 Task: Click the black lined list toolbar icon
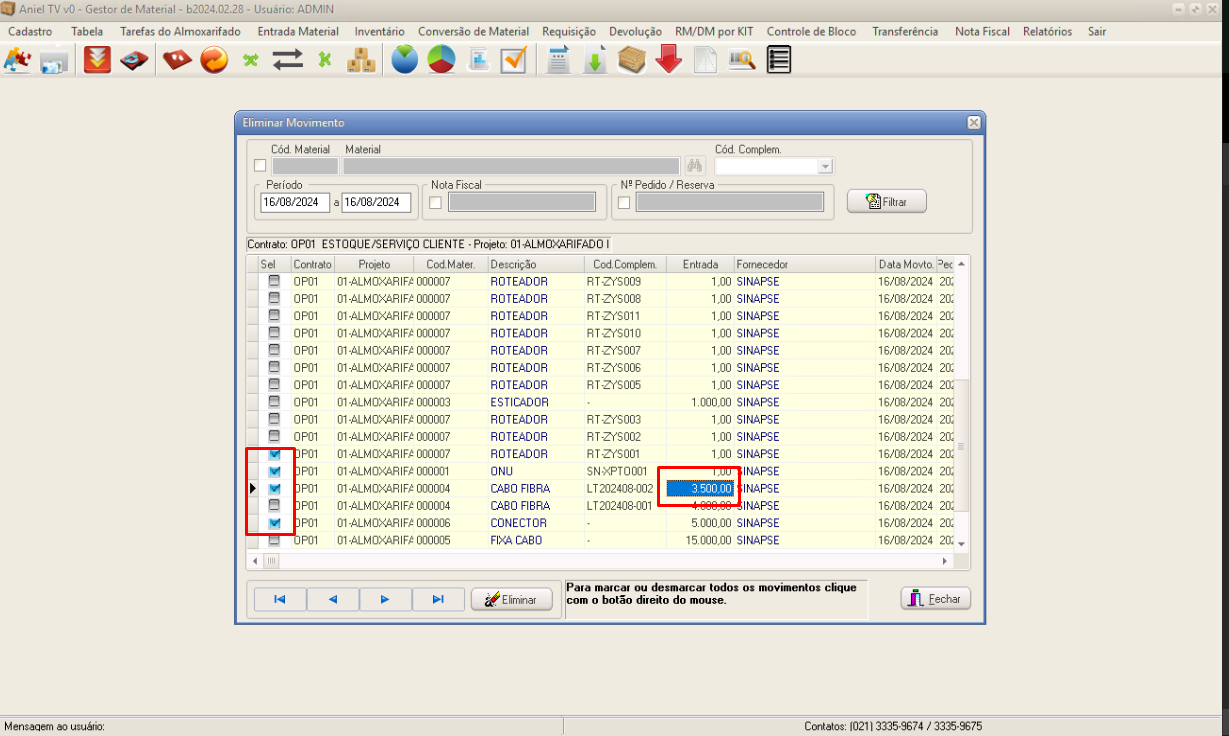(x=778, y=60)
